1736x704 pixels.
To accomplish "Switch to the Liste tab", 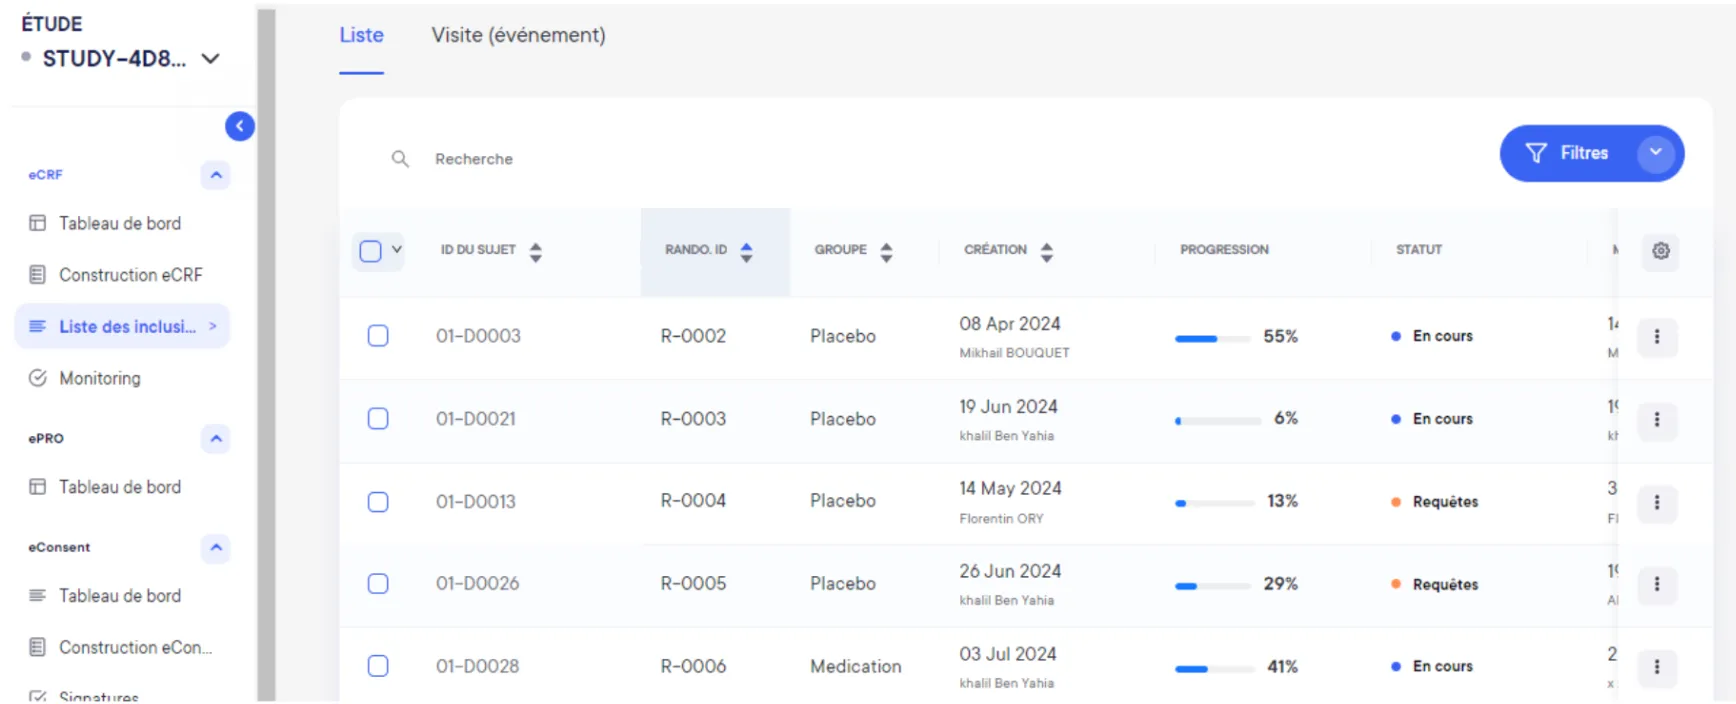I will point(361,35).
